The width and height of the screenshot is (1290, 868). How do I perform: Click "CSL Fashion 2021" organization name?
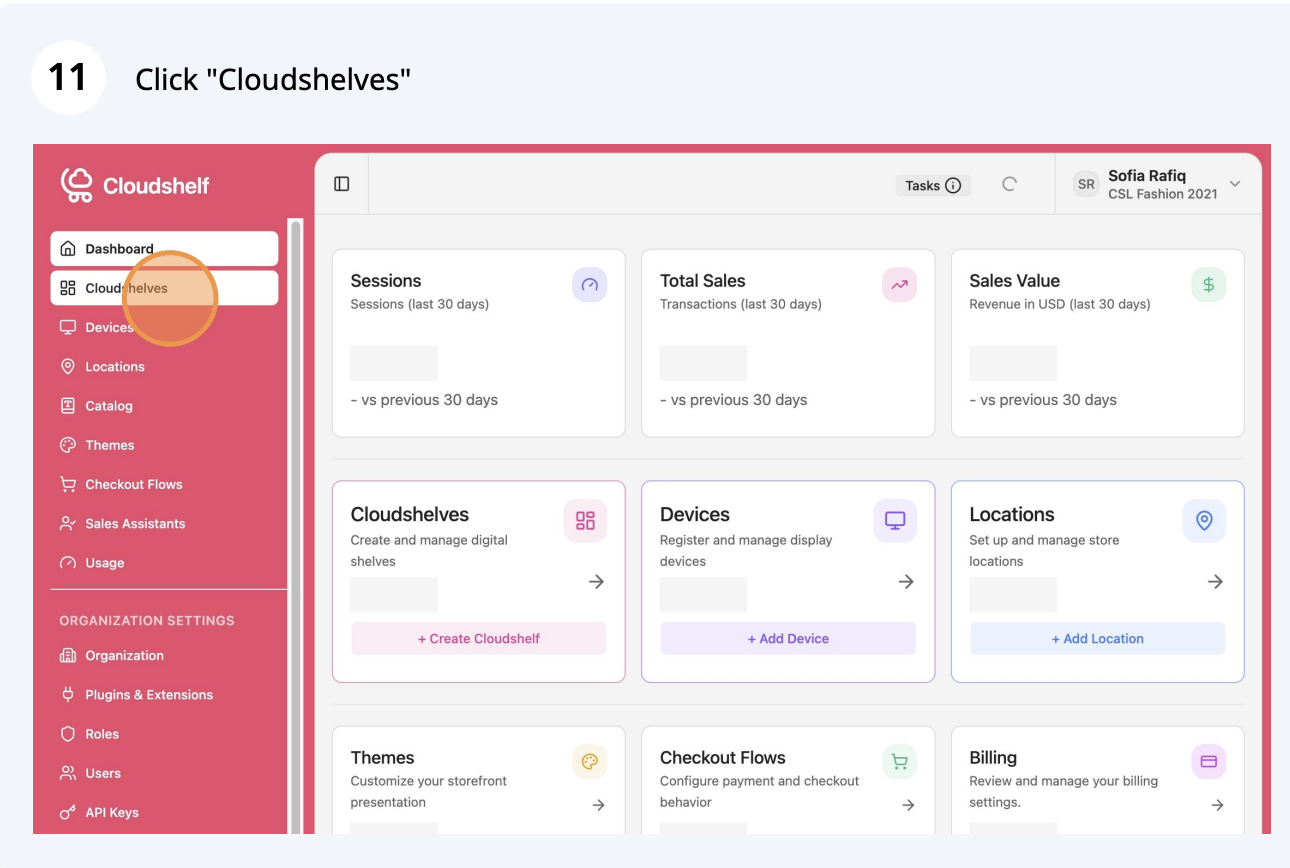1163,194
